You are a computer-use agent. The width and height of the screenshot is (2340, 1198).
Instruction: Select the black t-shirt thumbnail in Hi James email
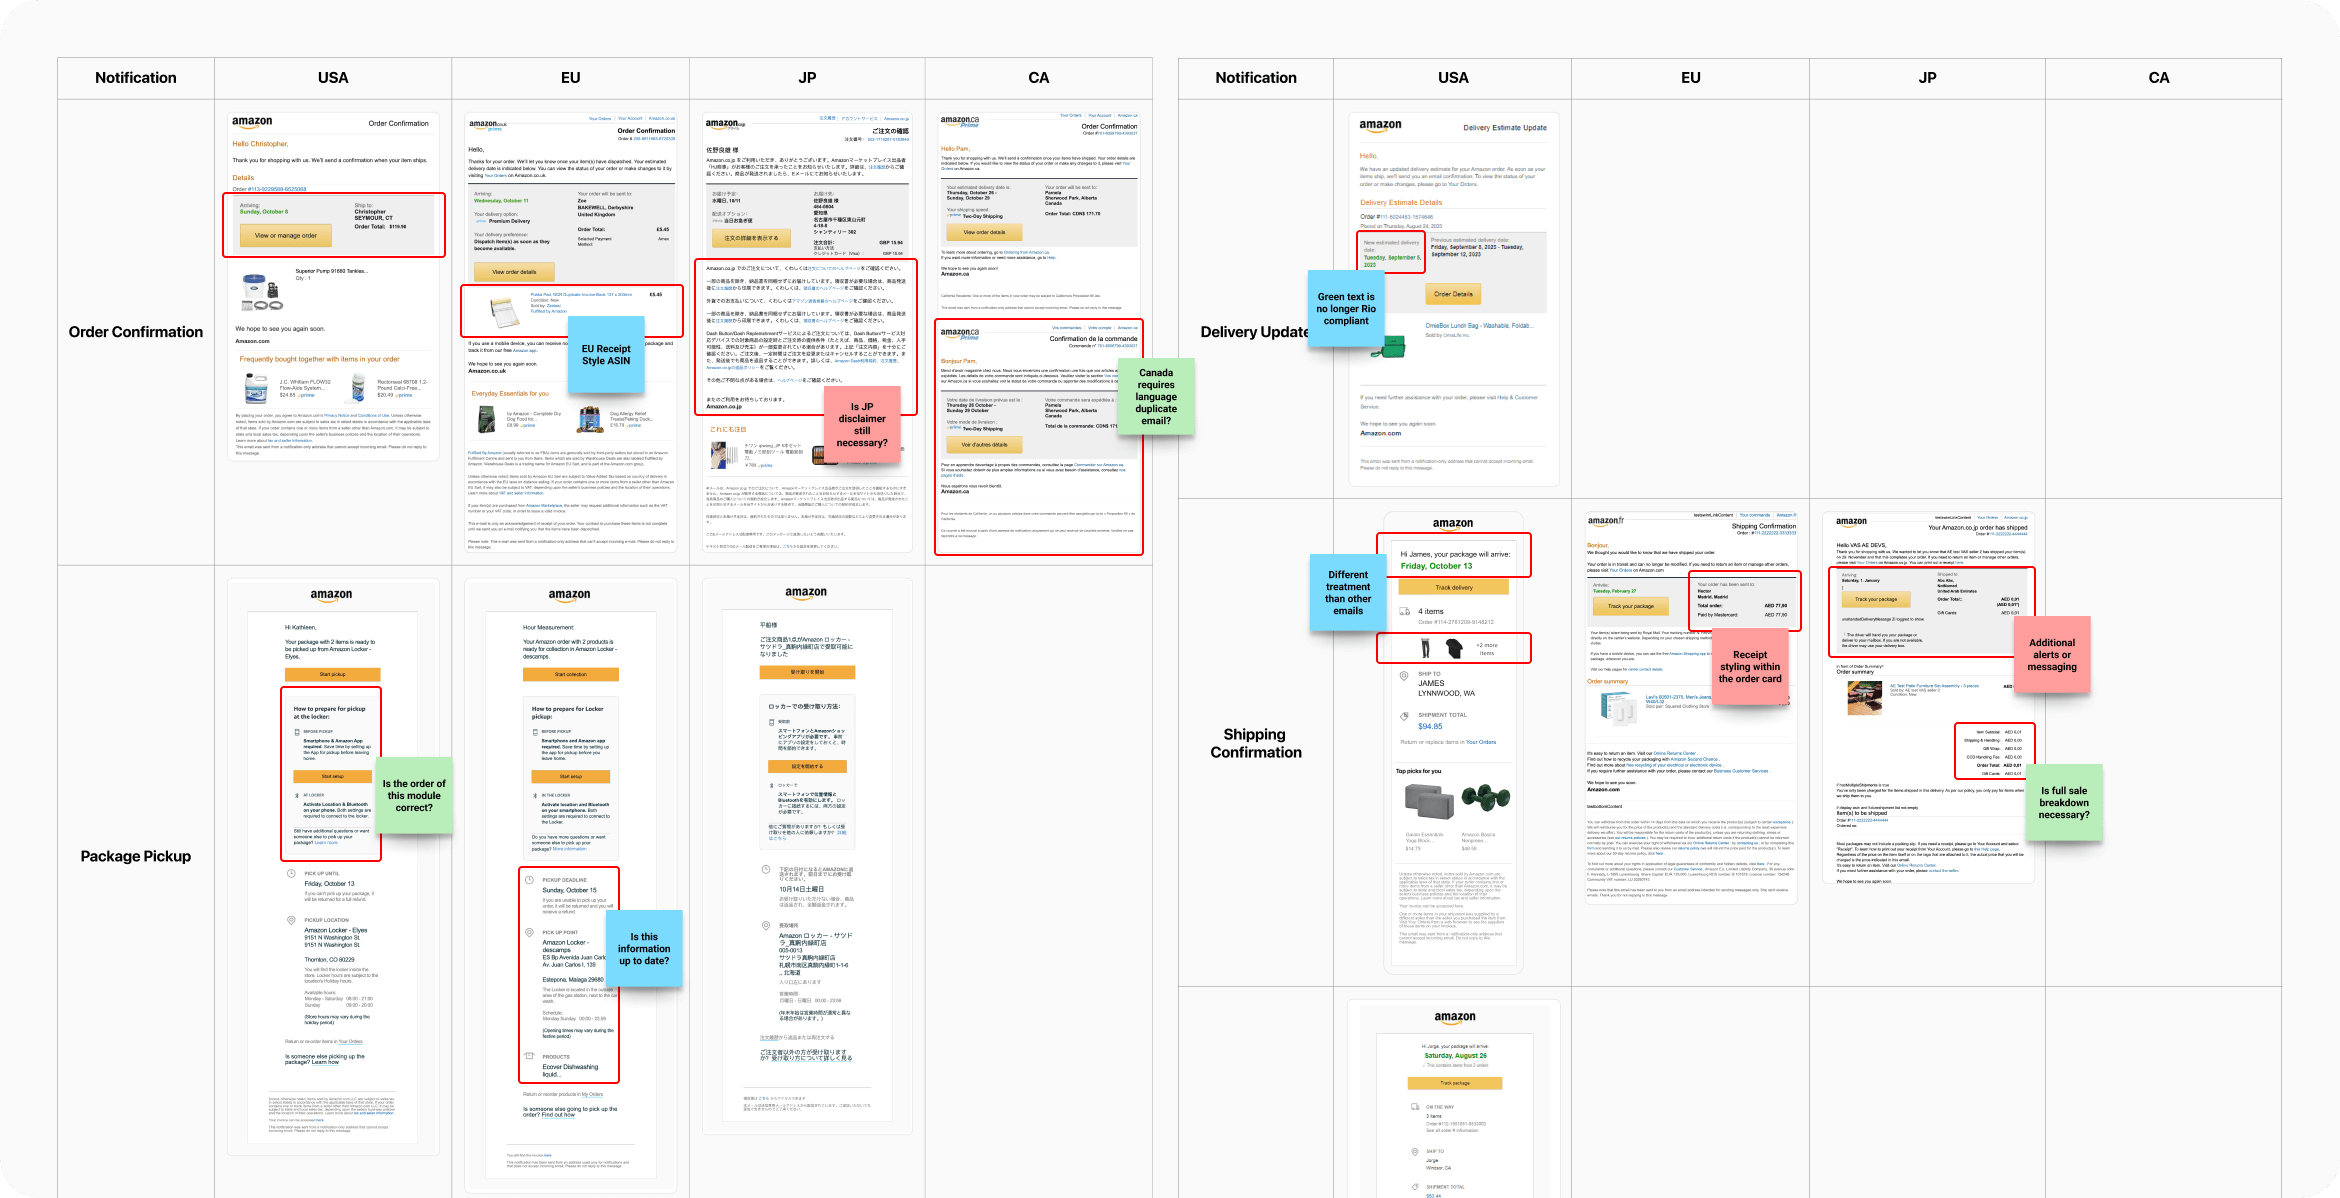pyautogui.click(x=1454, y=648)
